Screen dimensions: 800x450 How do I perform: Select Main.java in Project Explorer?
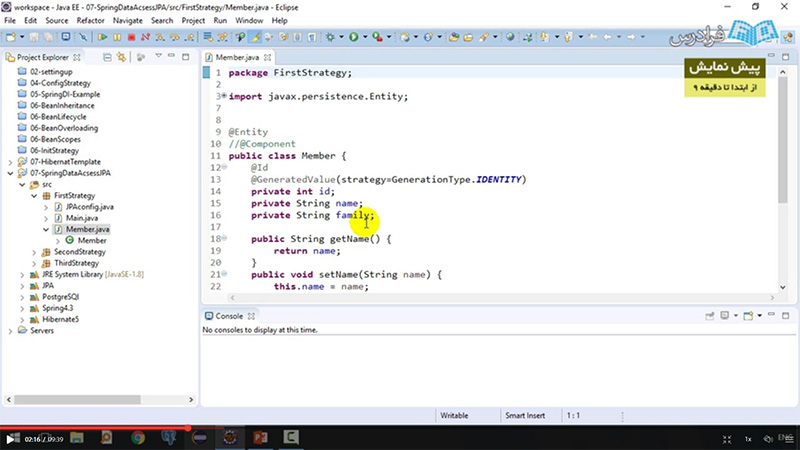point(81,218)
